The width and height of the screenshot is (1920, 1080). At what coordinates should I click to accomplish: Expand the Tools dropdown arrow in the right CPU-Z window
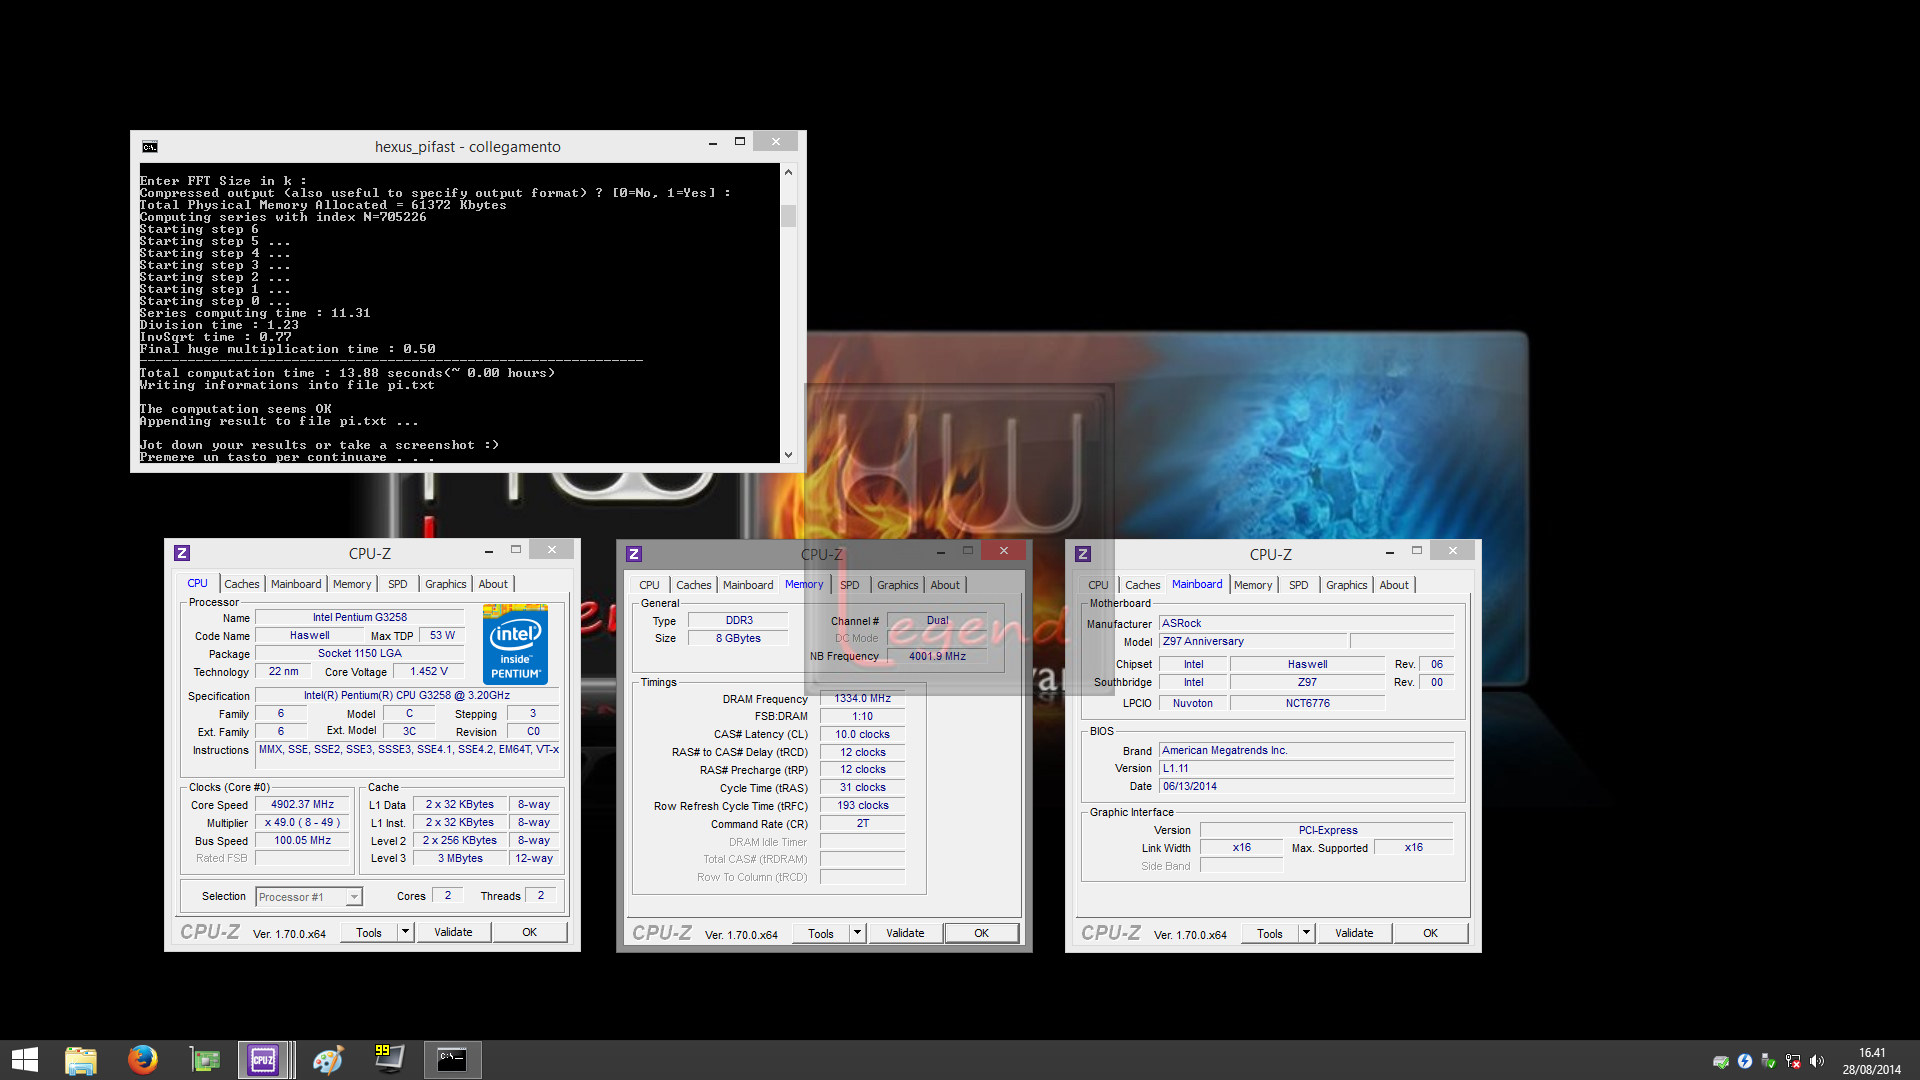coord(1306,933)
